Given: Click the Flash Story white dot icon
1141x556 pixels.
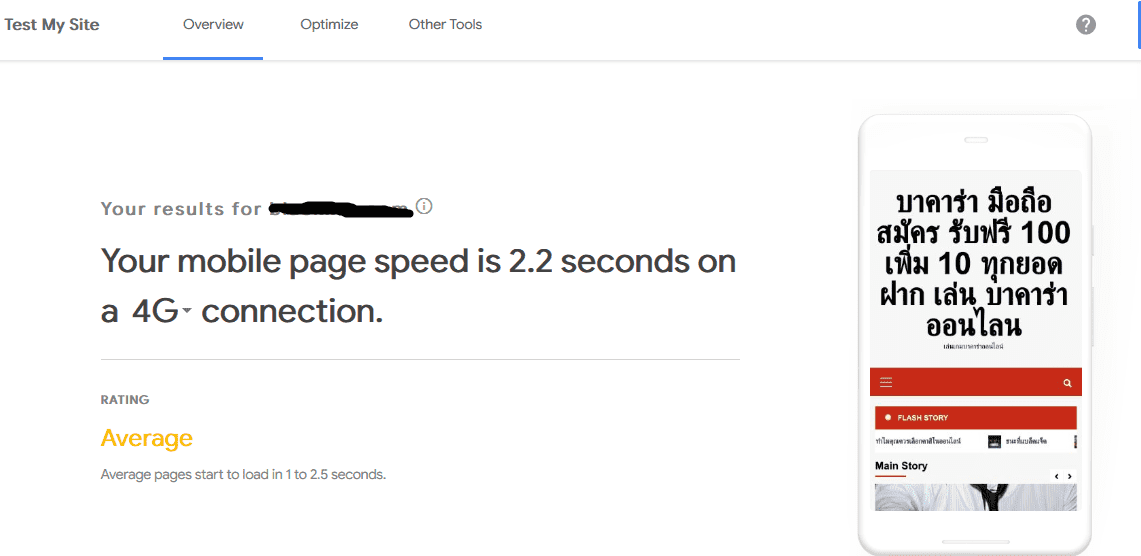Looking at the screenshot, I should click(x=888, y=418).
